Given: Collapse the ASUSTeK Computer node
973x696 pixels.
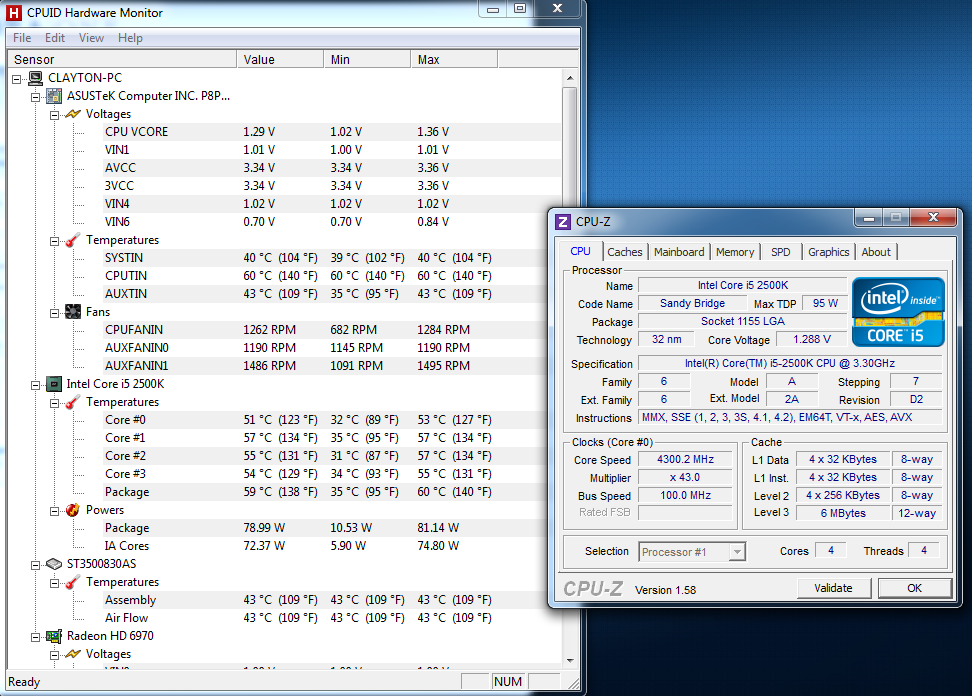Looking at the screenshot, I should [x=35, y=97].
